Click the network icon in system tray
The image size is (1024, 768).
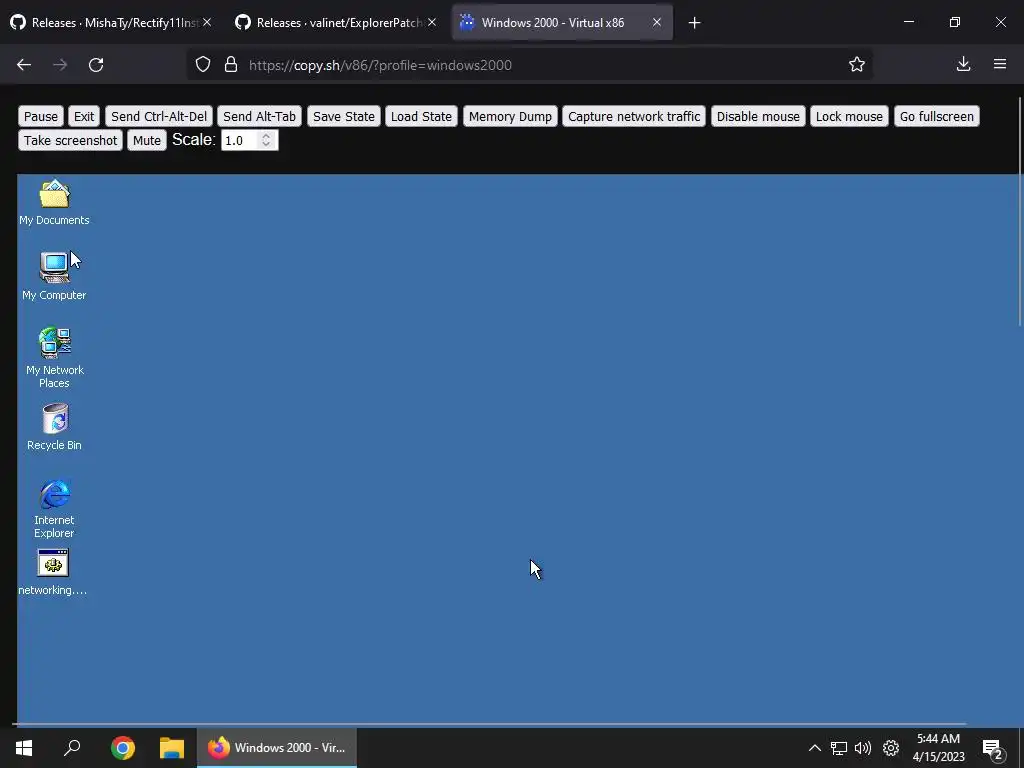point(839,748)
